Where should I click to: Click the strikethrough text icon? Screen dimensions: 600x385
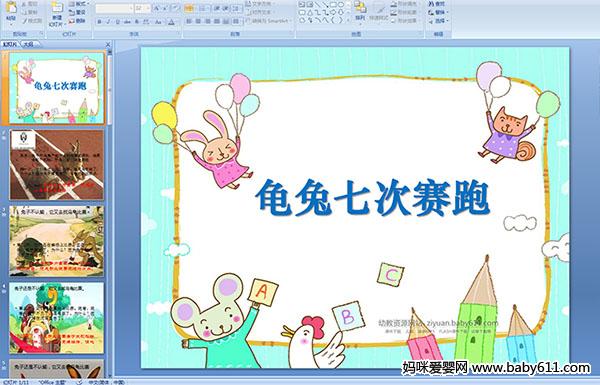127,22
